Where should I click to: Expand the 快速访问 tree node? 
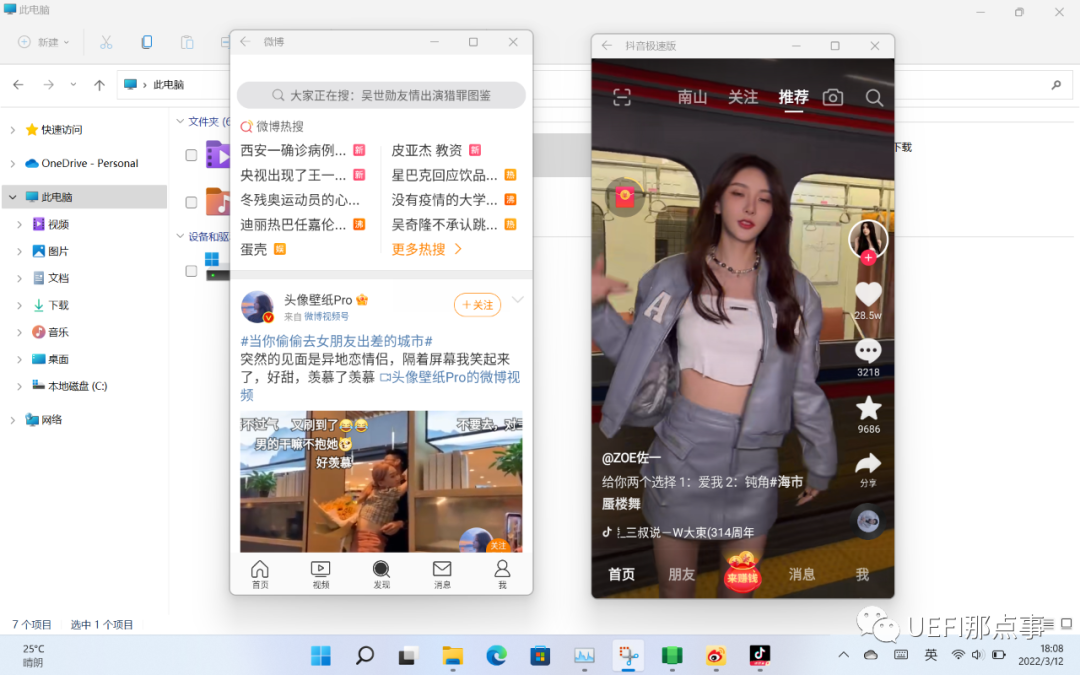[13, 130]
